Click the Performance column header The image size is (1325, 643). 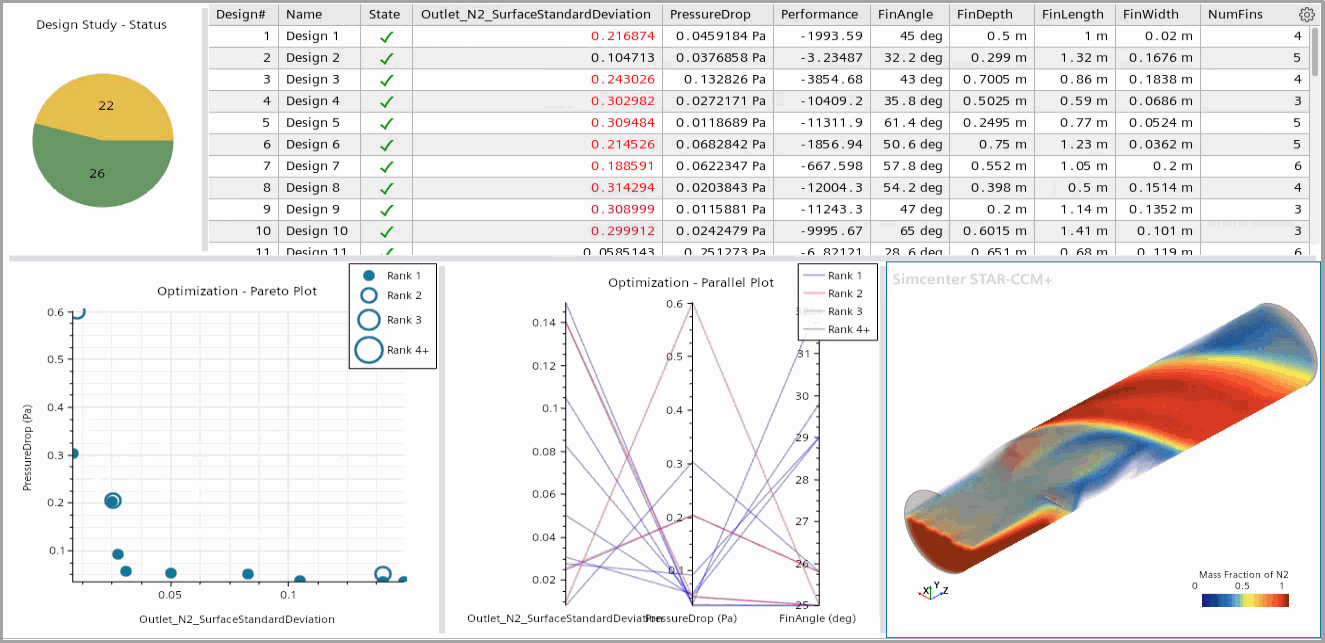(819, 15)
